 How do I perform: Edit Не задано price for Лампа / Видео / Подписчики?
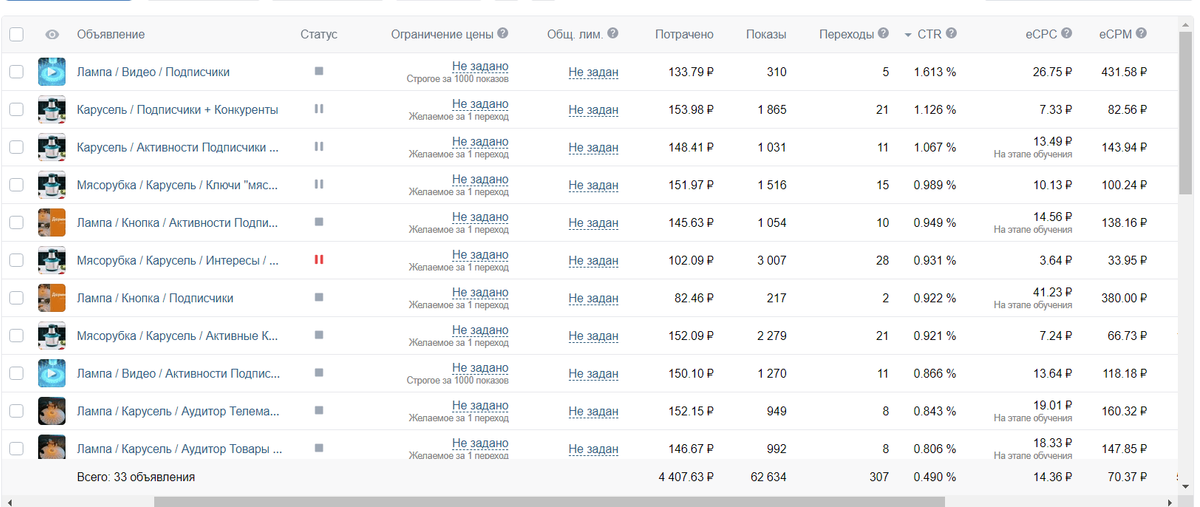click(480, 67)
